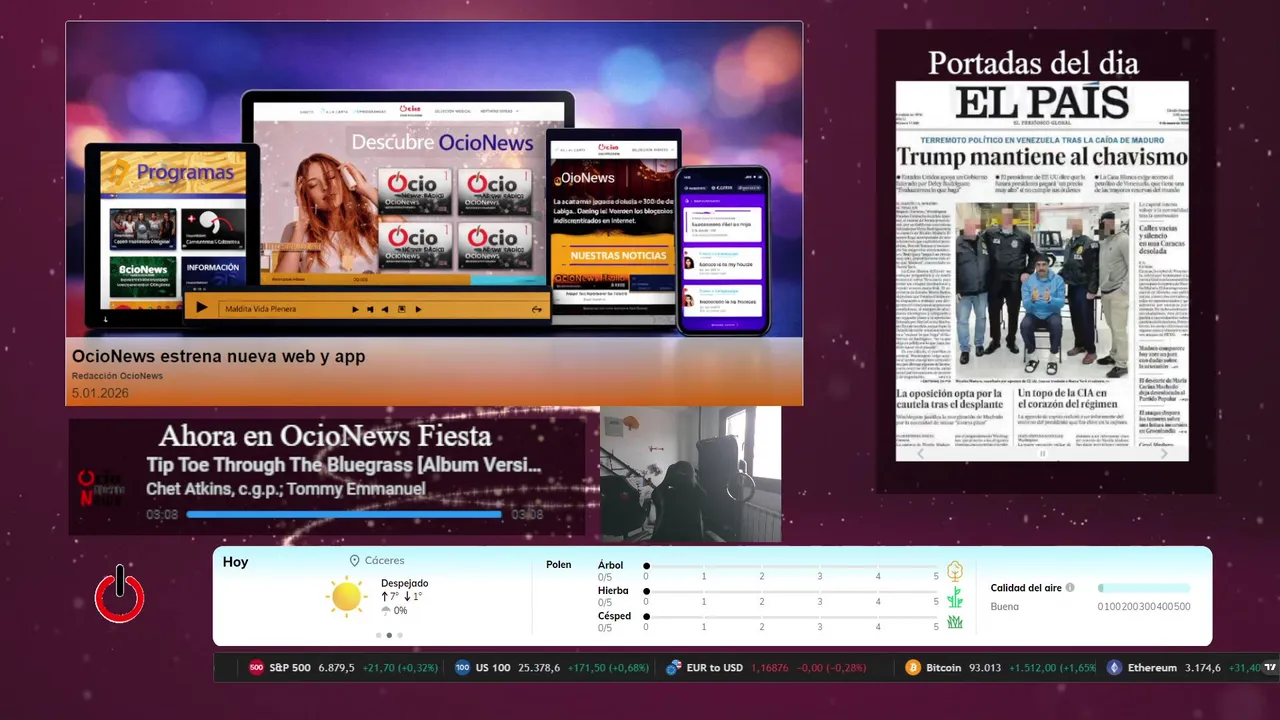Click the orange Bitcoin icon
The width and height of the screenshot is (1280, 720).
913,668
